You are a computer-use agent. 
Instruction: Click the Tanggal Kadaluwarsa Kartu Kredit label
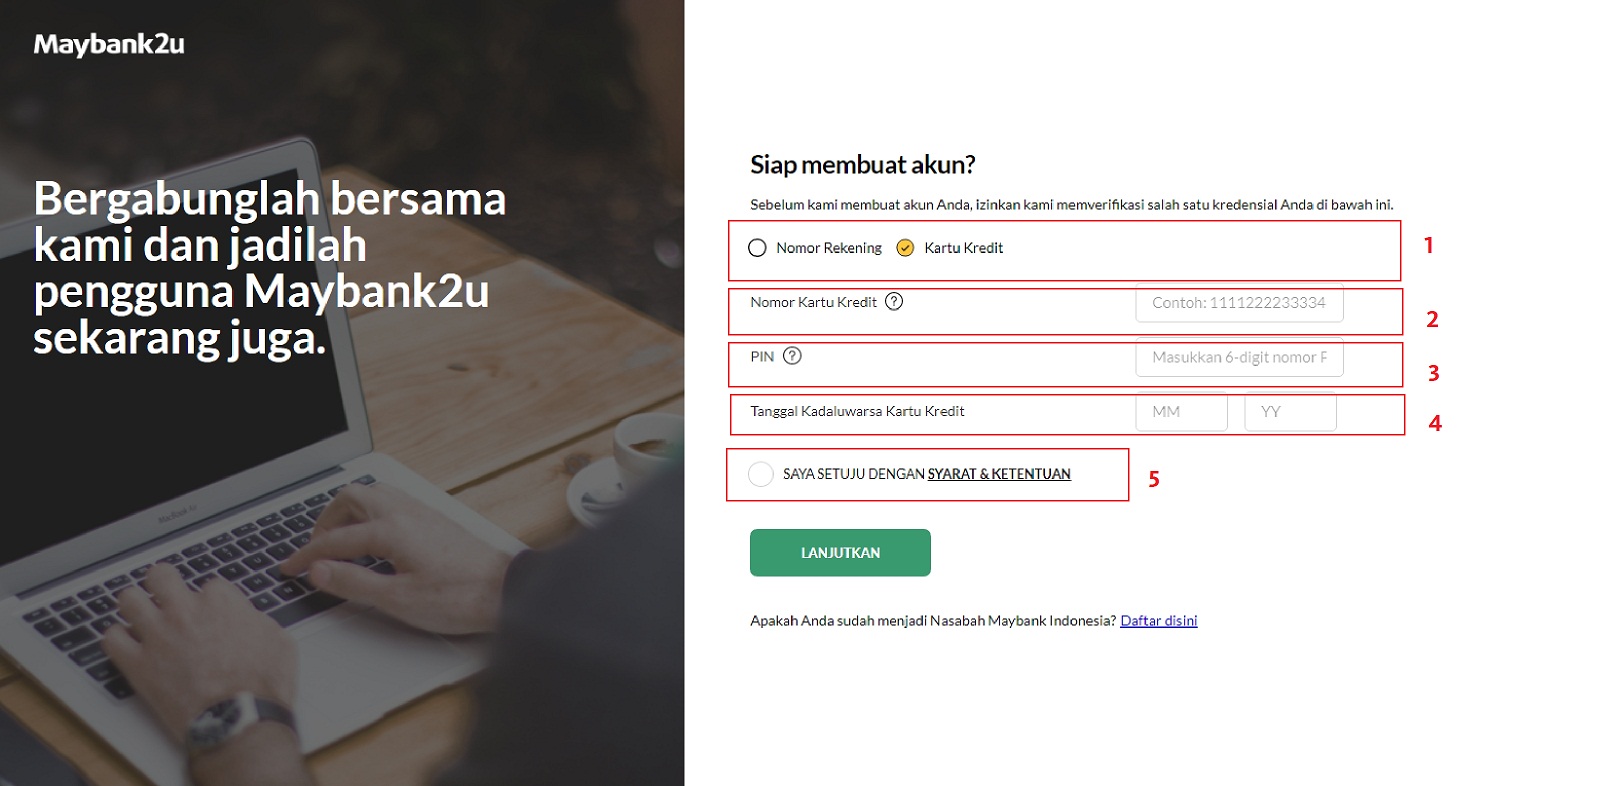point(857,411)
